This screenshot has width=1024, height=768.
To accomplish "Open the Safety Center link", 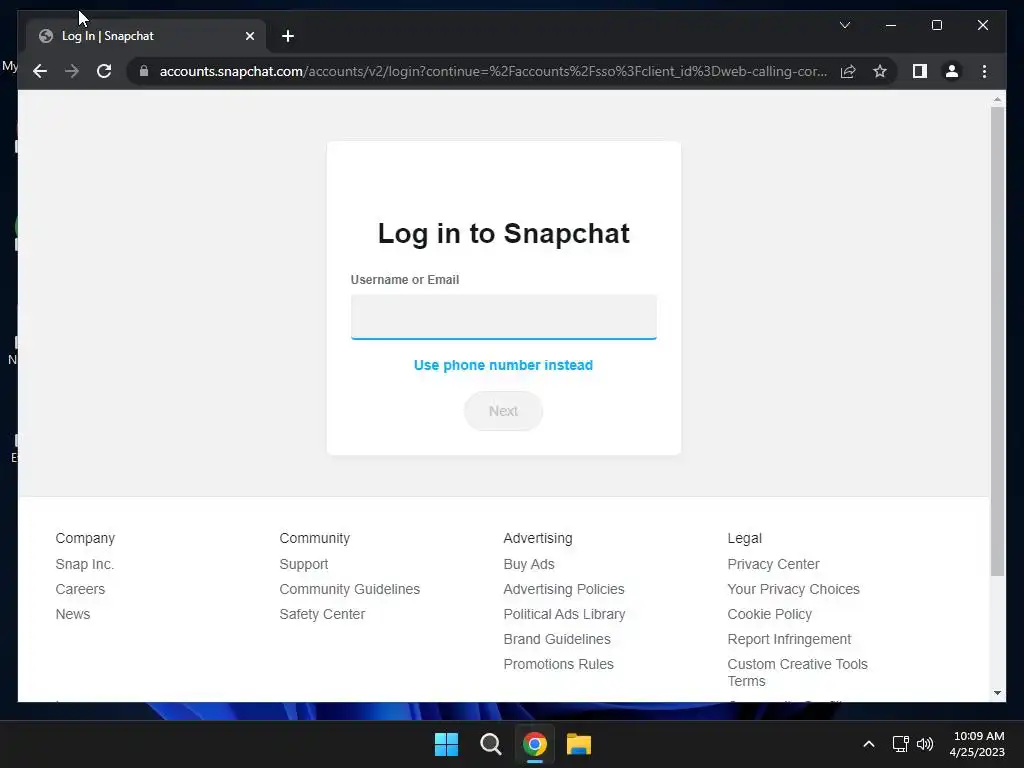I will pyautogui.click(x=322, y=614).
